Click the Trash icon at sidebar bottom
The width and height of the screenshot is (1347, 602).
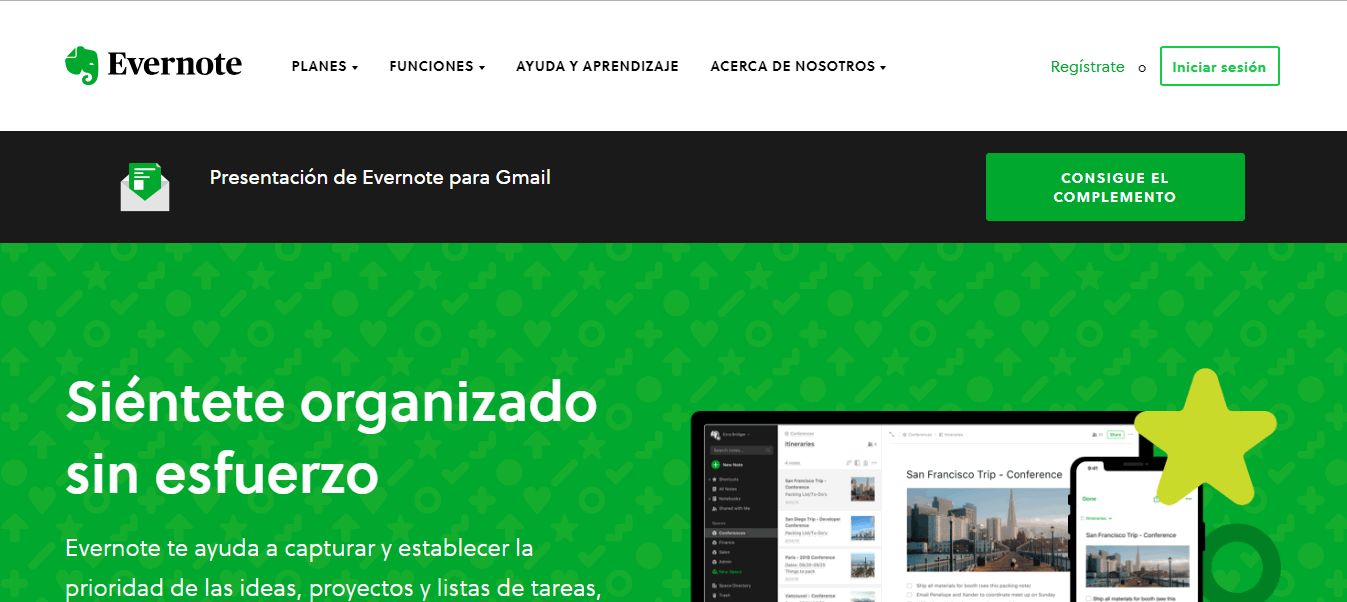pos(715,594)
